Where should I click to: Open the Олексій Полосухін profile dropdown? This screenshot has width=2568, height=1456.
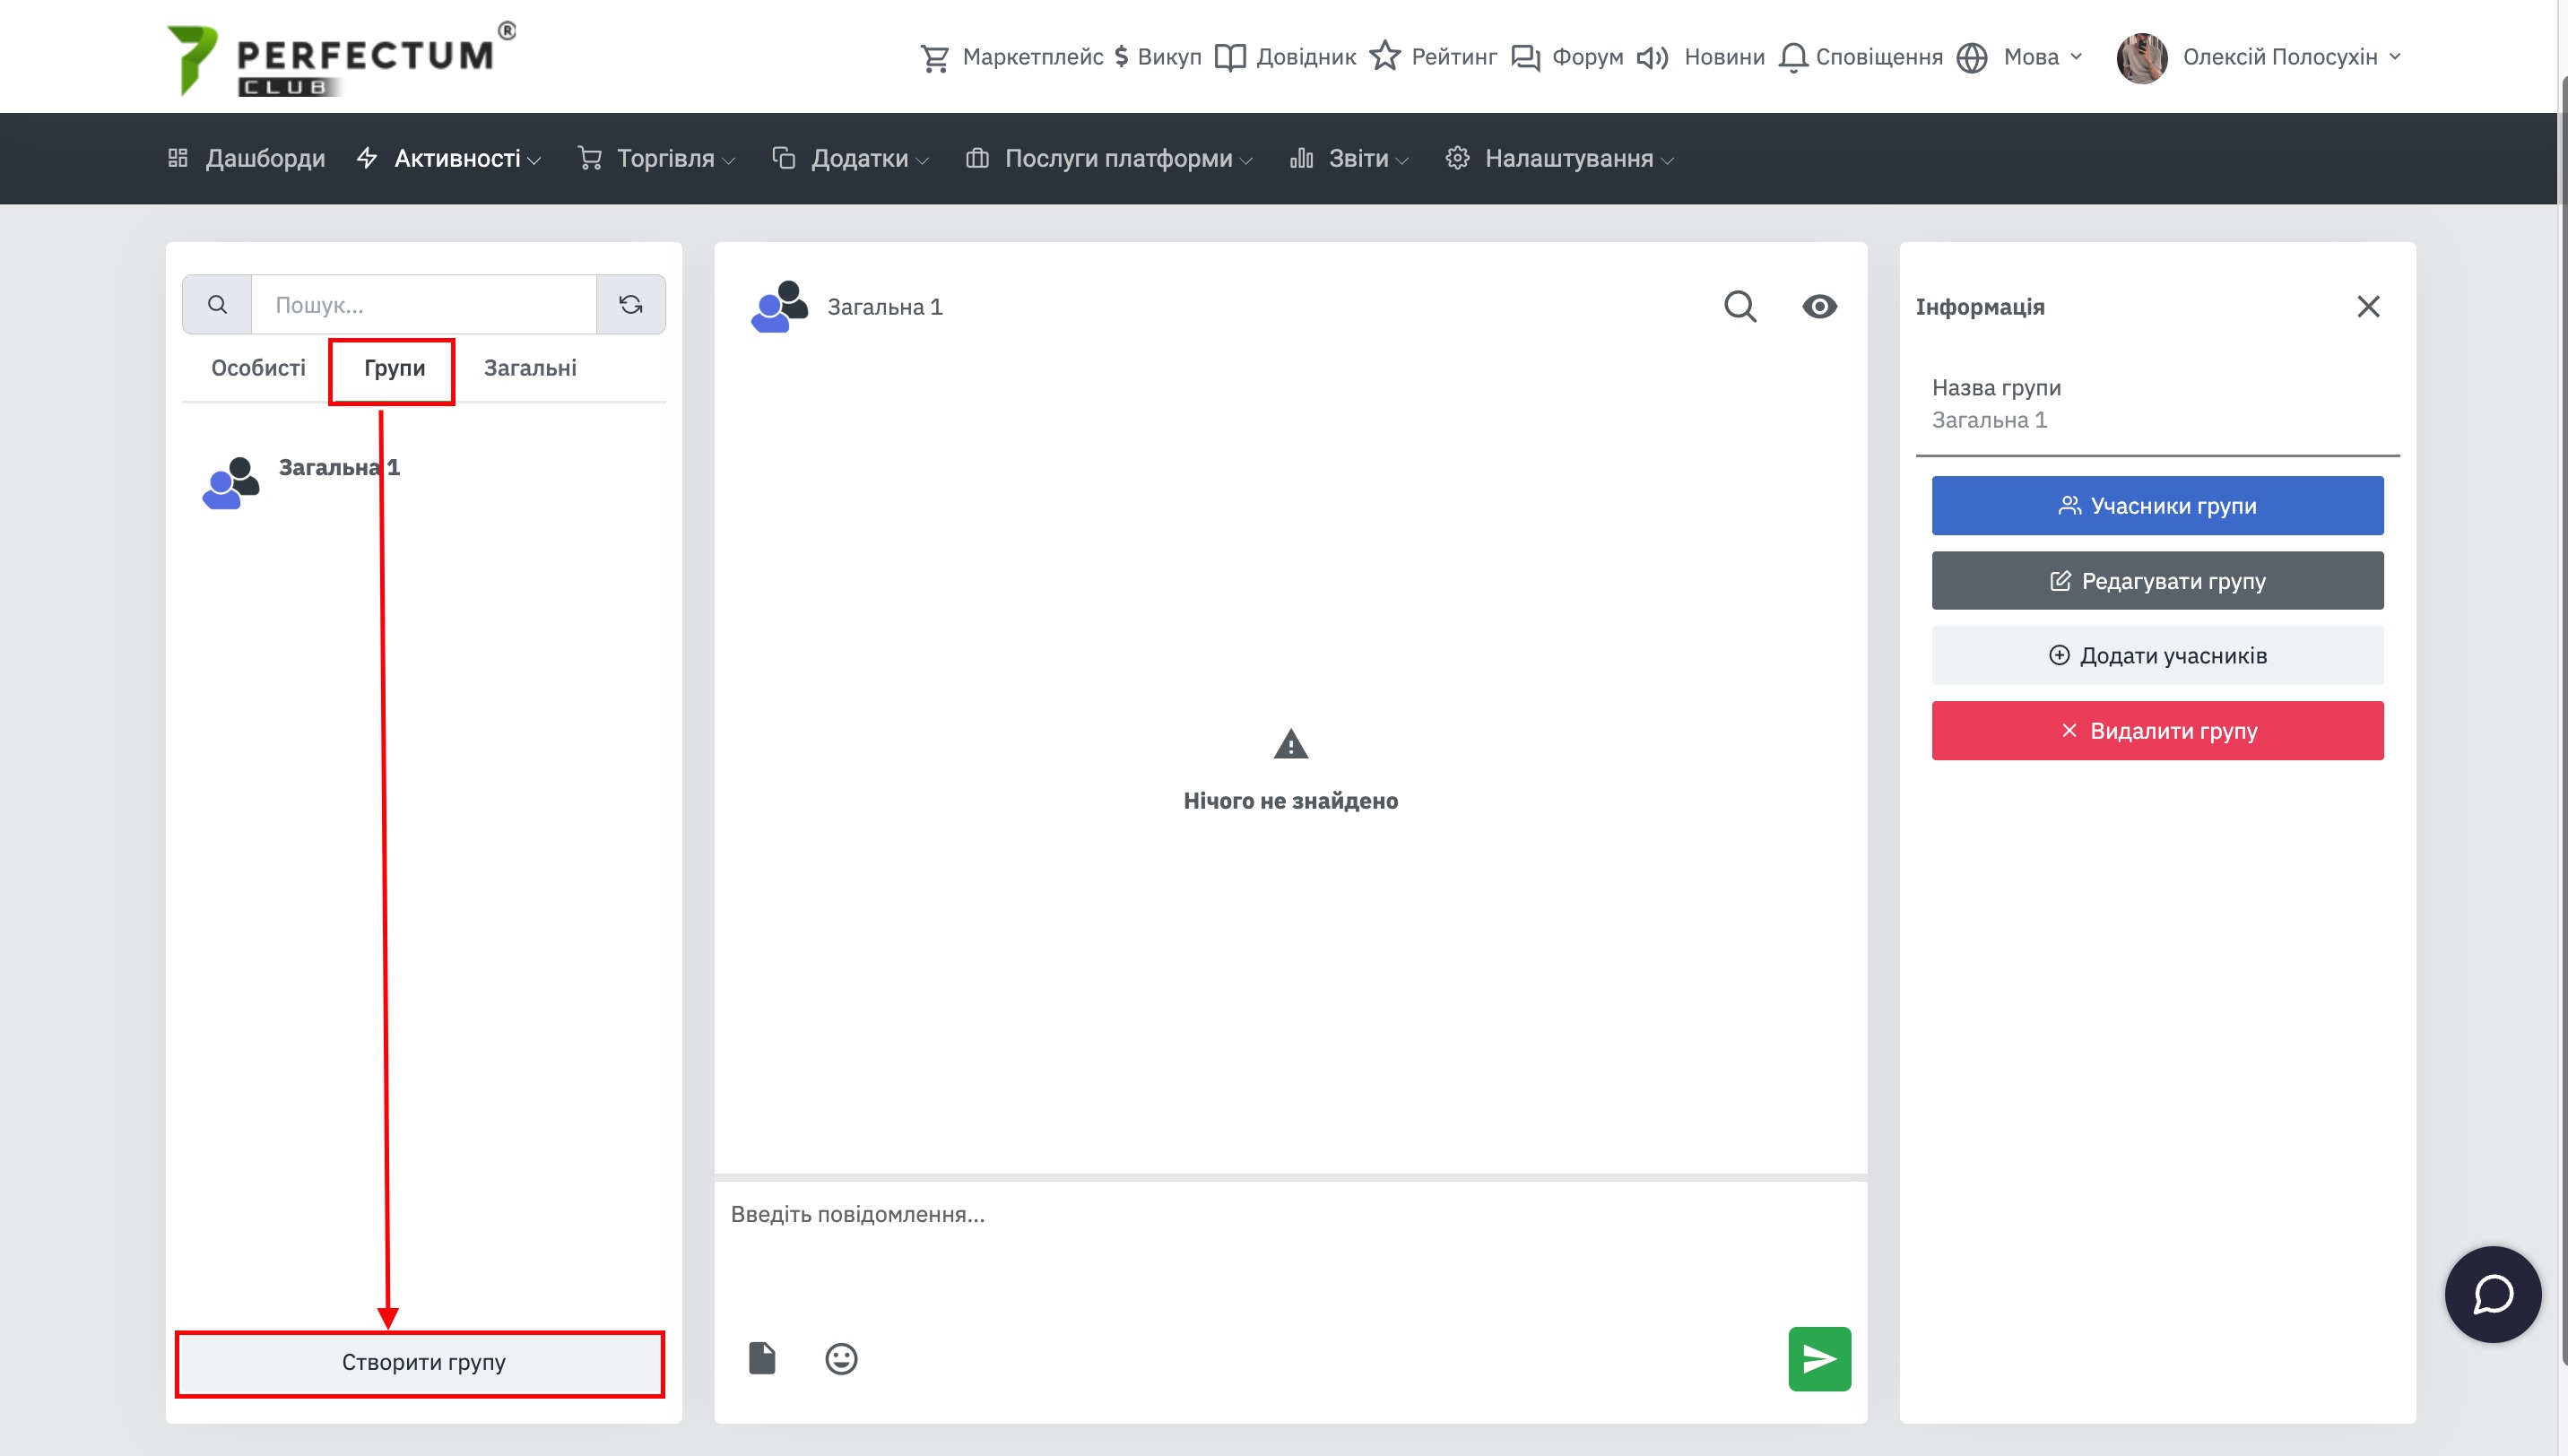2260,57
